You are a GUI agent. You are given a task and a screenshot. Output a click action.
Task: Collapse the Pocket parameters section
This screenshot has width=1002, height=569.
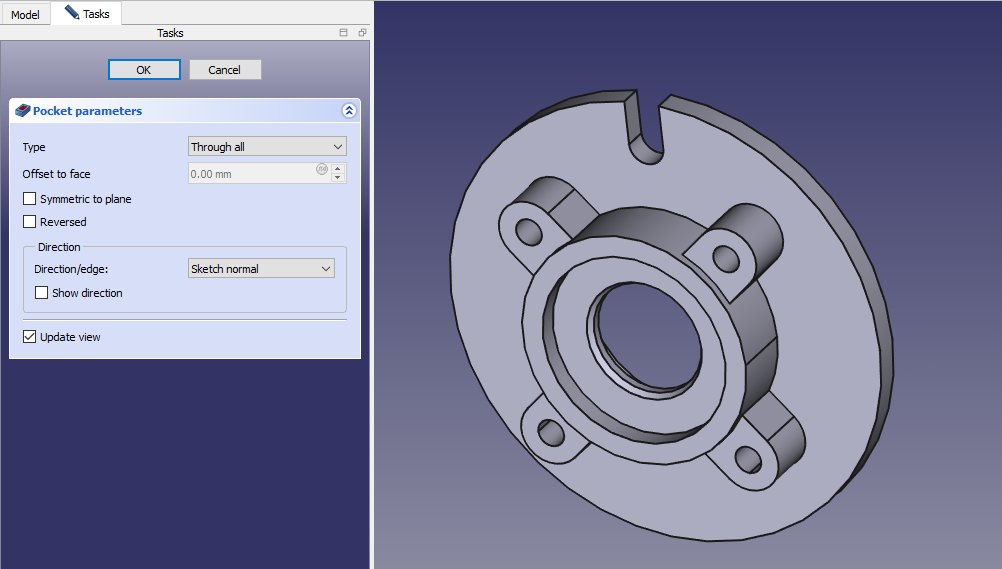point(348,111)
